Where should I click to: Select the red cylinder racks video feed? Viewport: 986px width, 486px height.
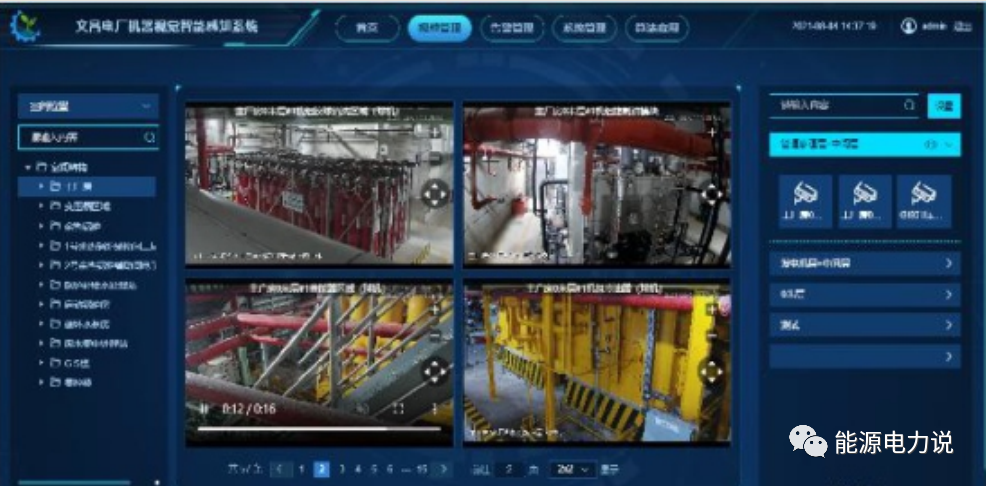pyautogui.click(x=319, y=184)
